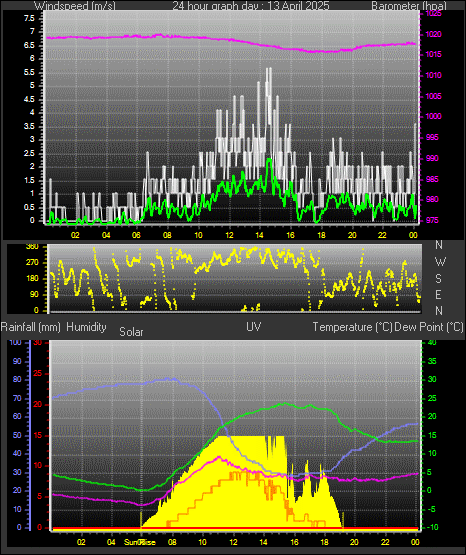The height and width of the screenshot is (555, 466).
Task: Click the "270" wind direction scale value
Action: tap(32, 263)
